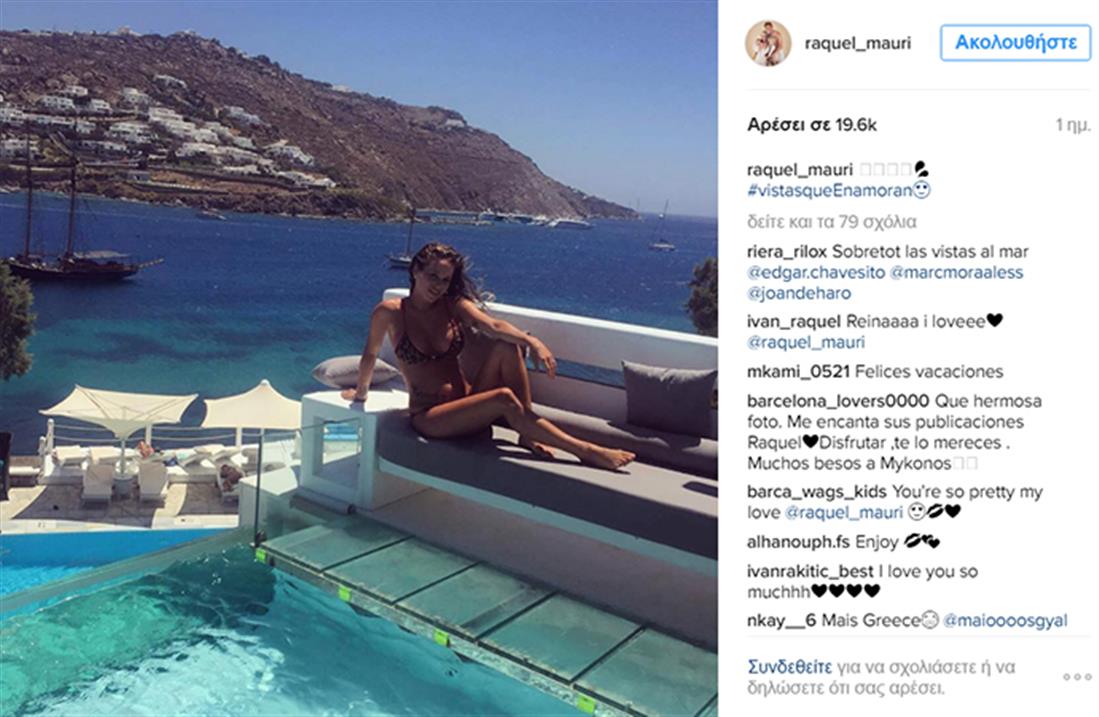Click the Συνδεθείτε login link
This screenshot has height=717, width=1099.
coord(790,667)
